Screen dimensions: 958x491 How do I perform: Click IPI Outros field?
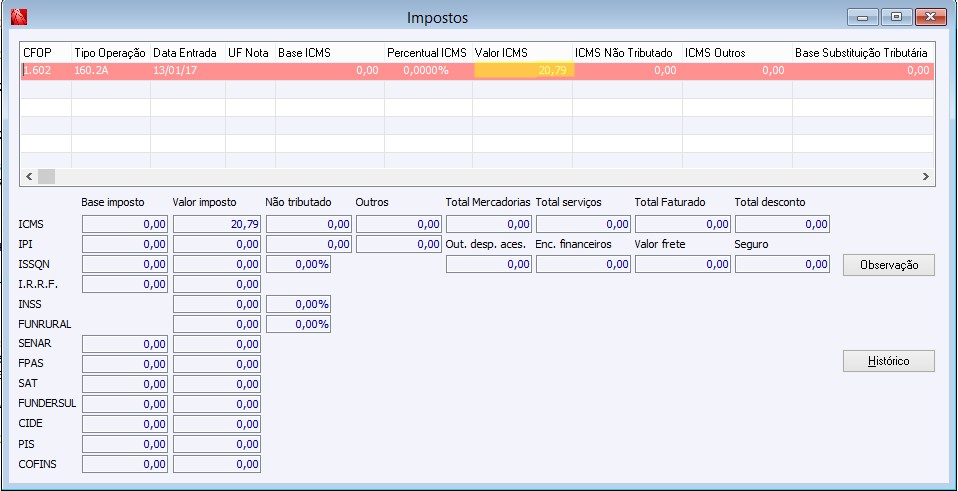point(398,244)
